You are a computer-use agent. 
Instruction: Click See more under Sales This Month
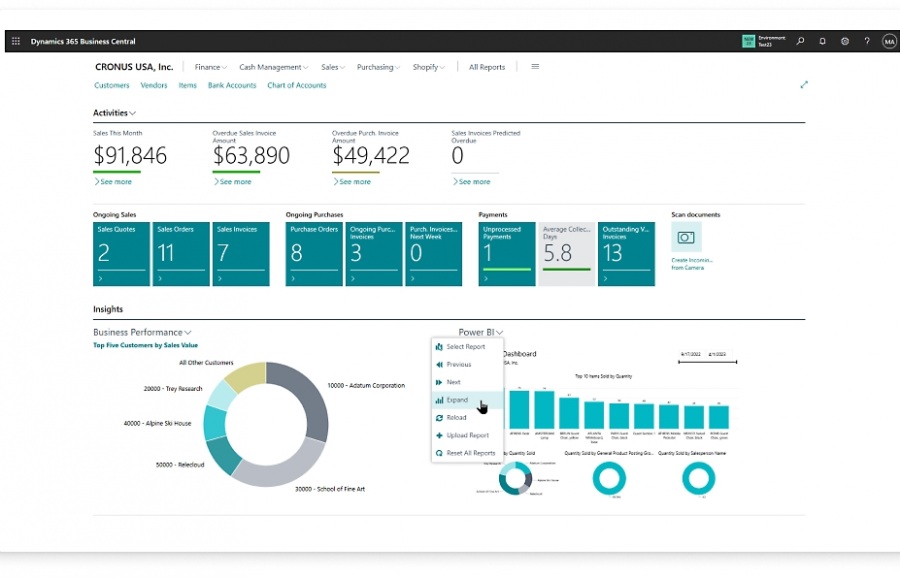(x=117, y=182)
